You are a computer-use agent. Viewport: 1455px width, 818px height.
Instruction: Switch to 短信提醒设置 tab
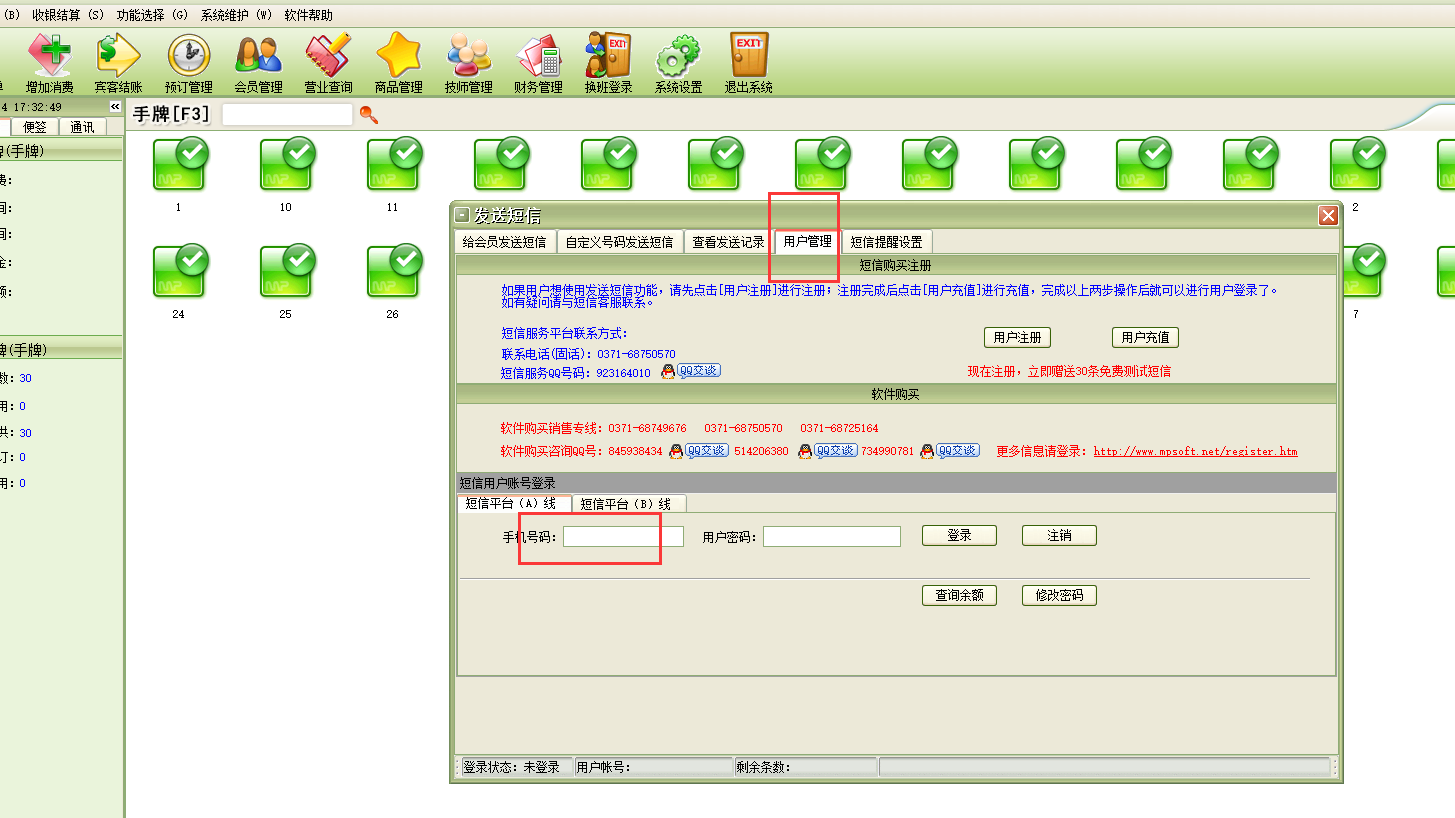[886, 242]
